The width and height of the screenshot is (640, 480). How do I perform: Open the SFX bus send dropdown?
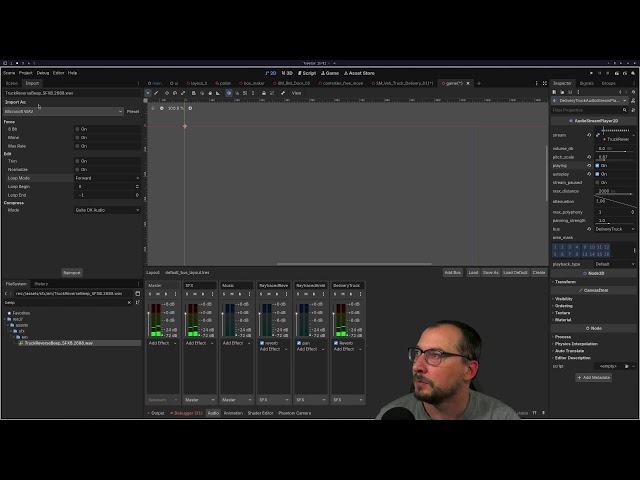[x=200, y=400]
